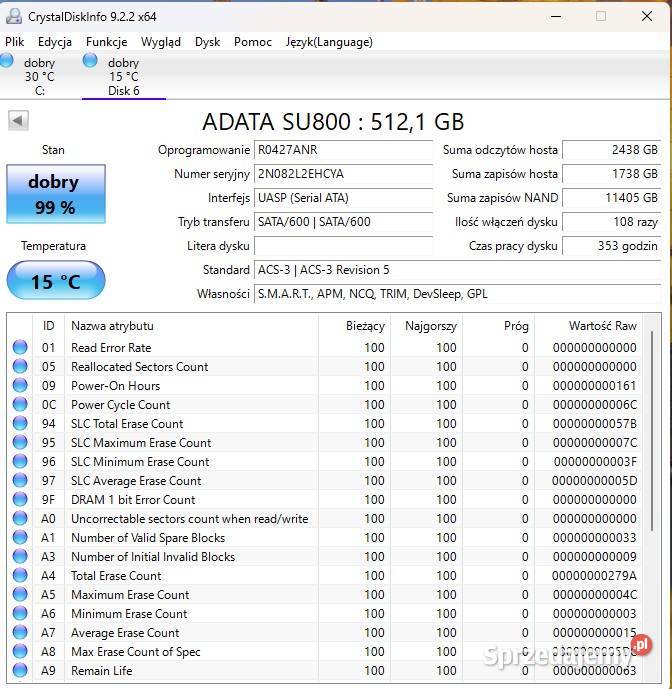
Task: Click status orb of Remain Life row
Action: click(20, 671)
